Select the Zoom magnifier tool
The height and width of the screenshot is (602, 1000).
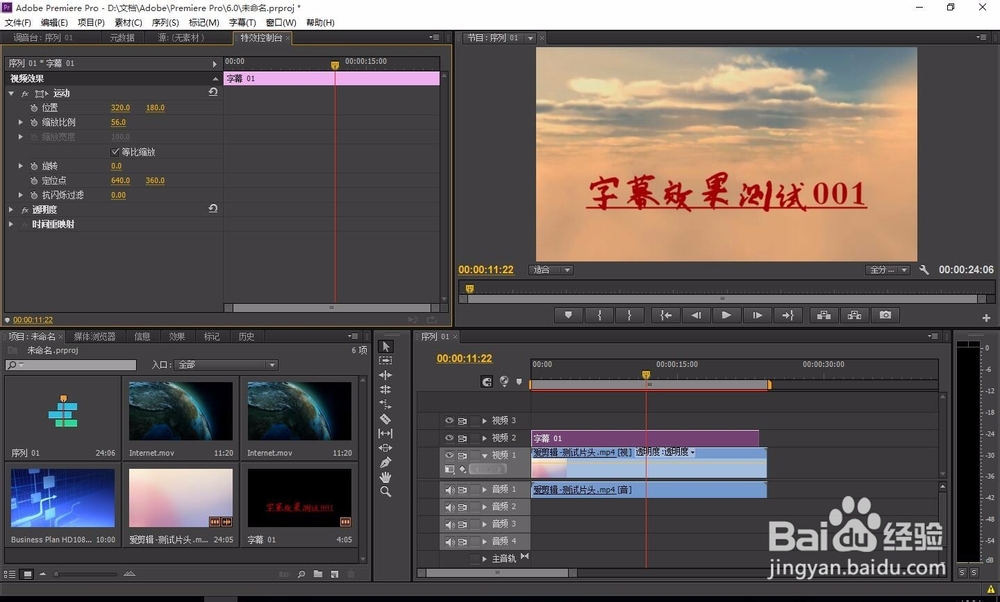385,492
